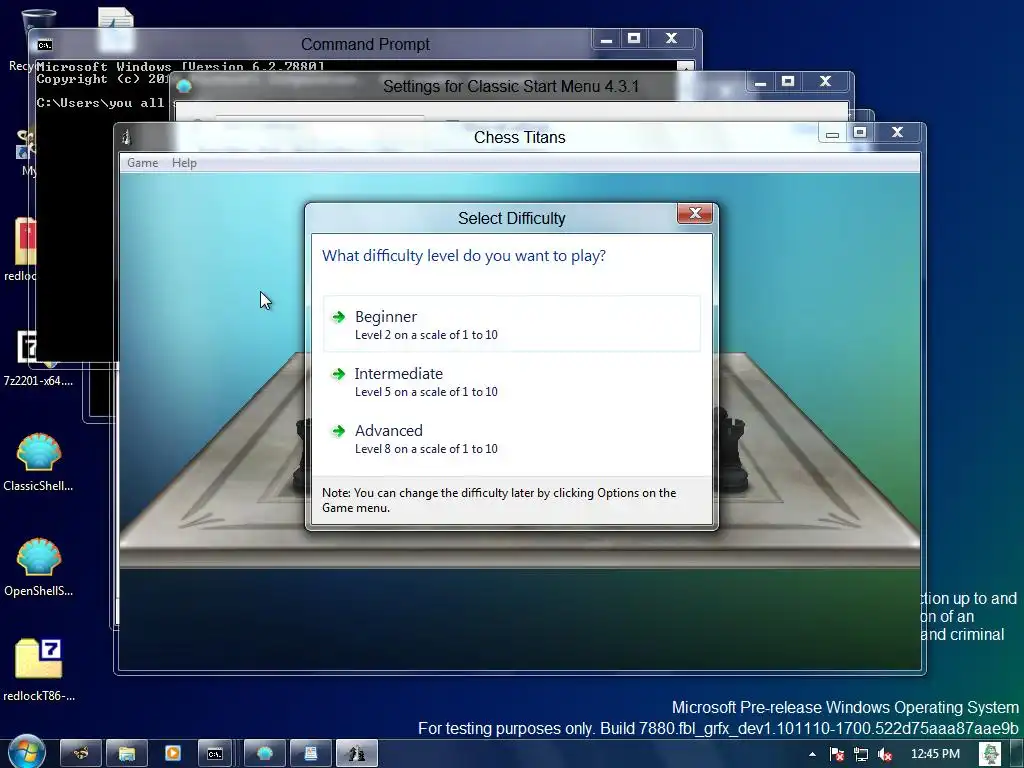Maximize the Command Prompt window
The width and height of the screenshot is (1024, 768).
633,39
